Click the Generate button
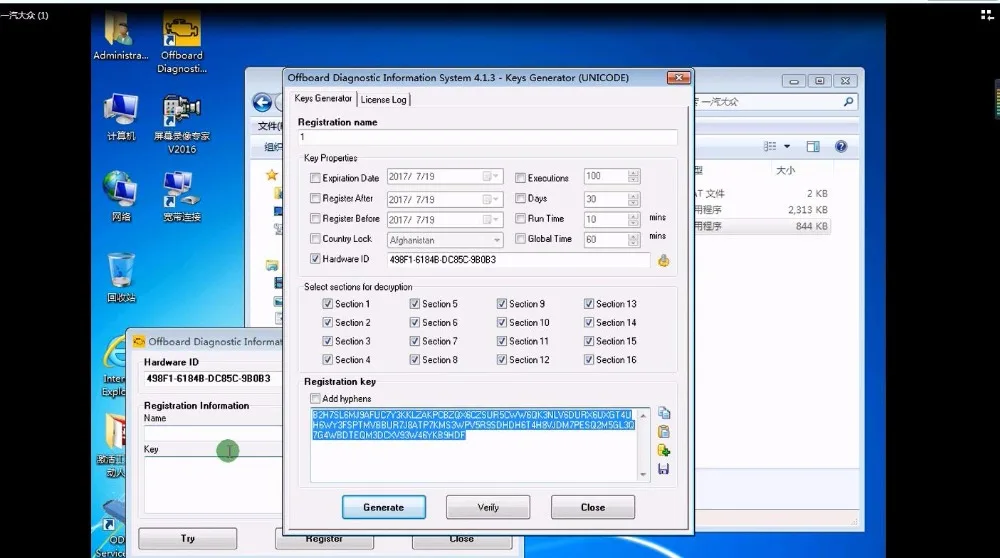 tap(383, 508)
